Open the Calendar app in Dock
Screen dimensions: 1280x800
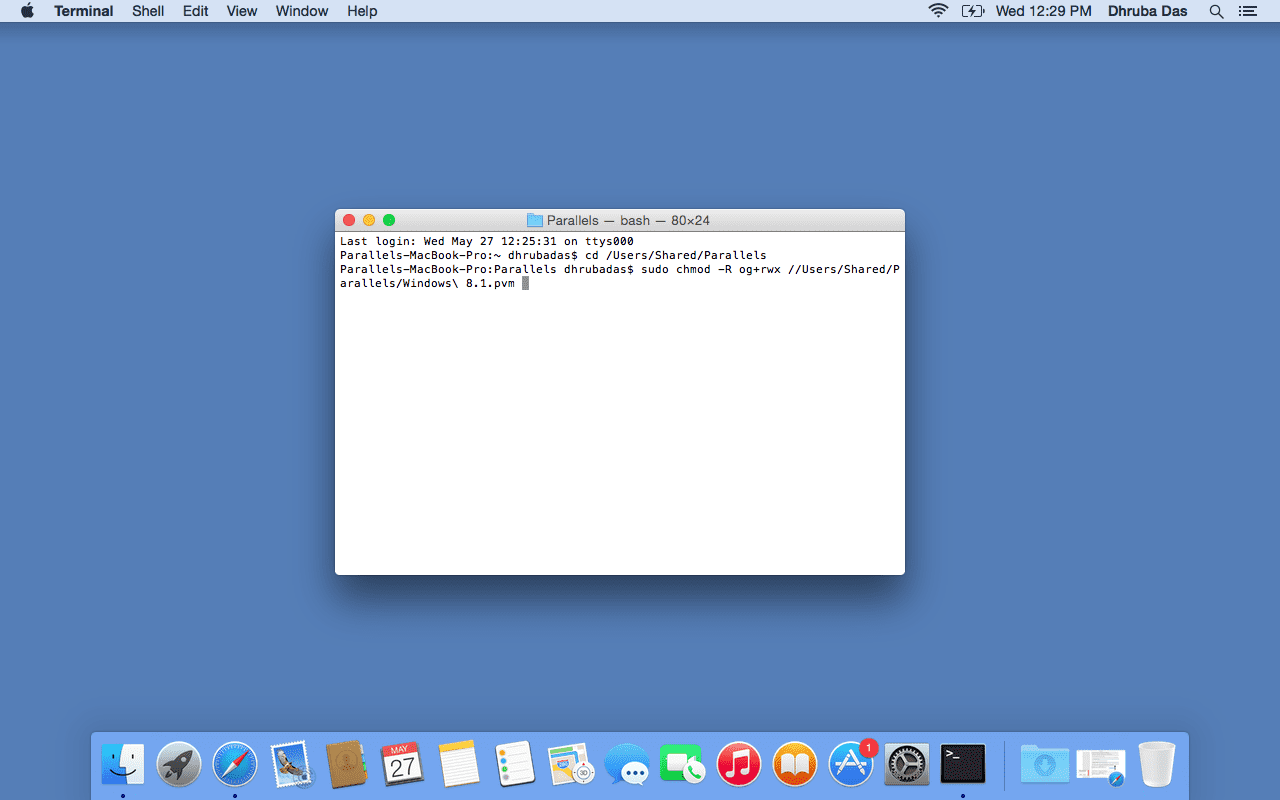click(402, 765)
